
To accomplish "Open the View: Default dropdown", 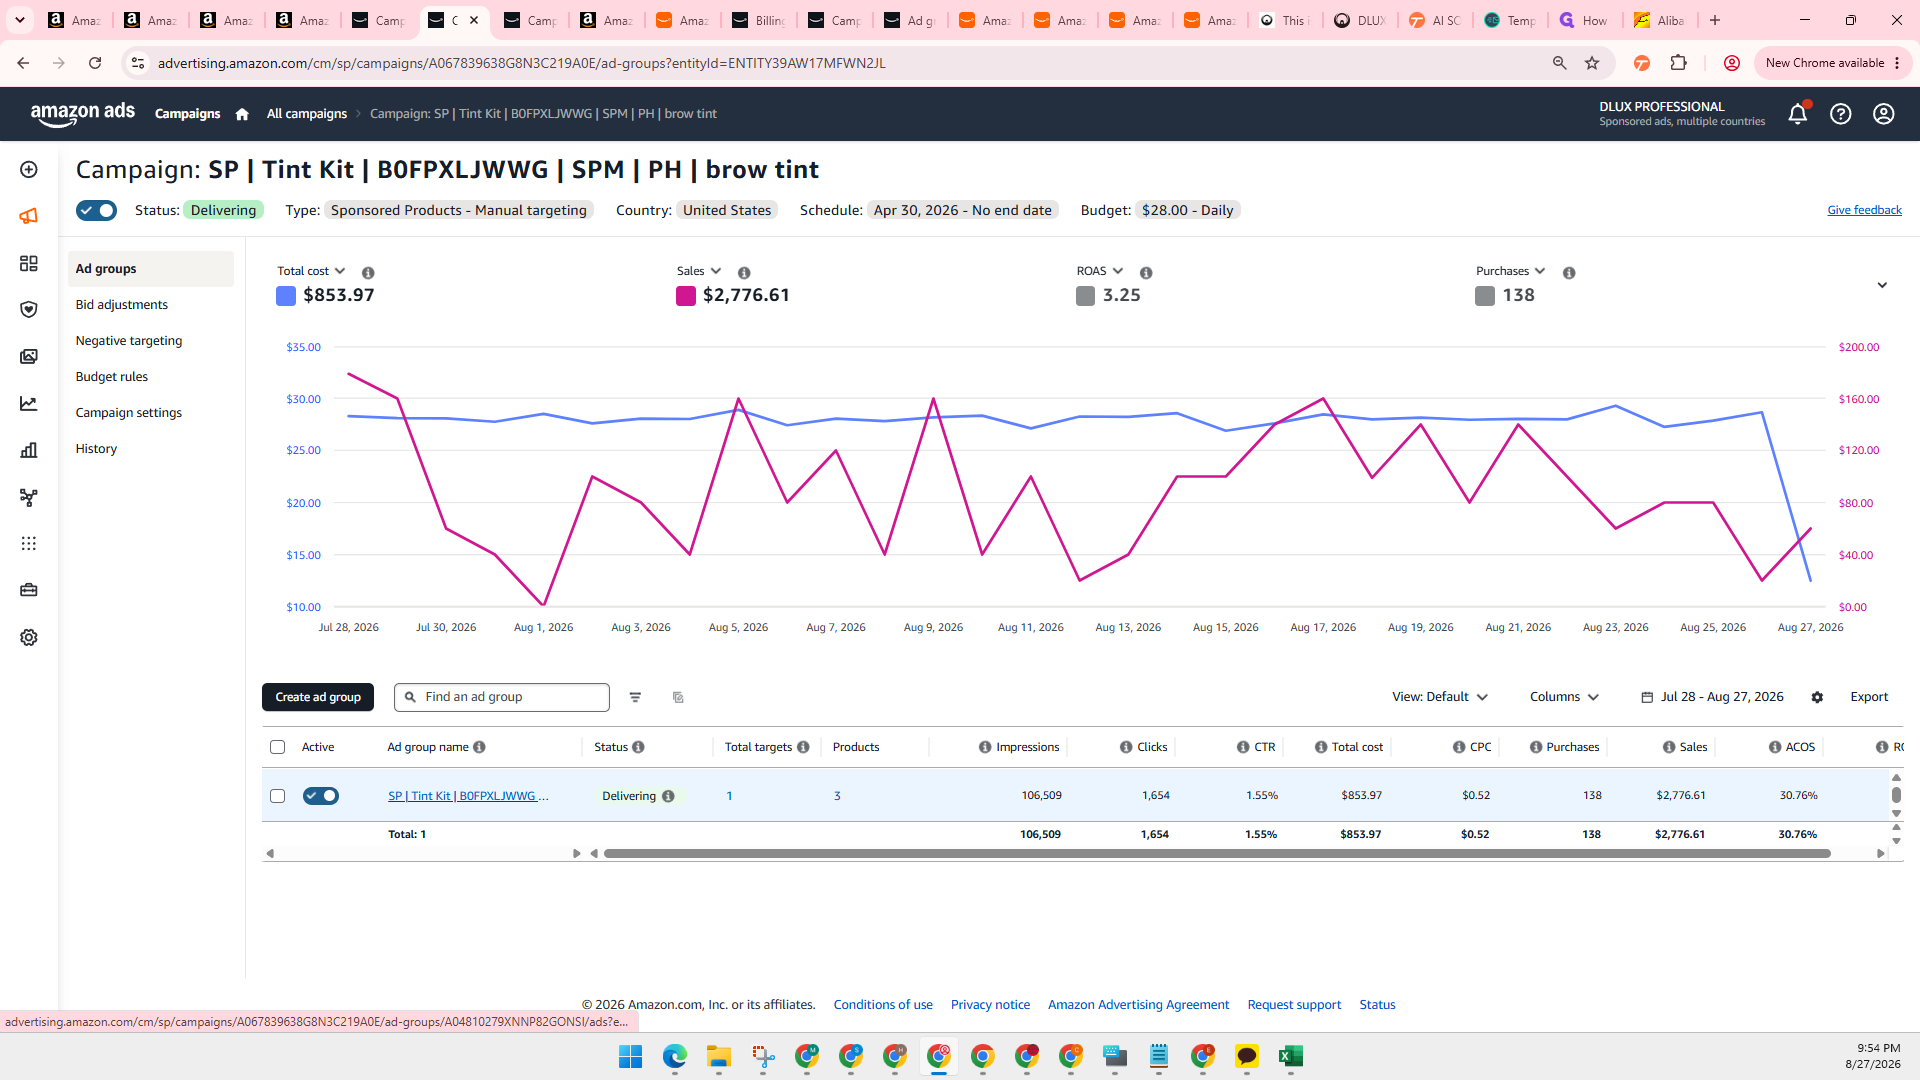I will (1440, 697).
